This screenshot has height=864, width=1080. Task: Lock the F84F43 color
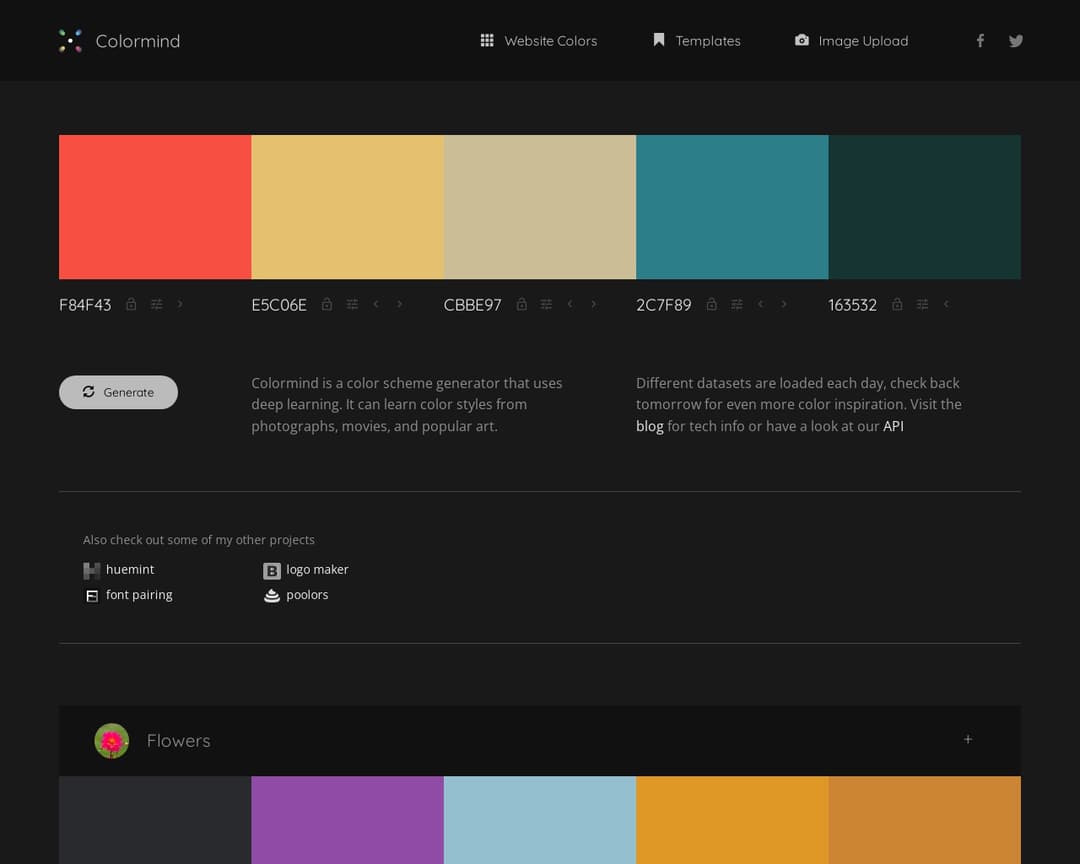(x=131, y=304)
